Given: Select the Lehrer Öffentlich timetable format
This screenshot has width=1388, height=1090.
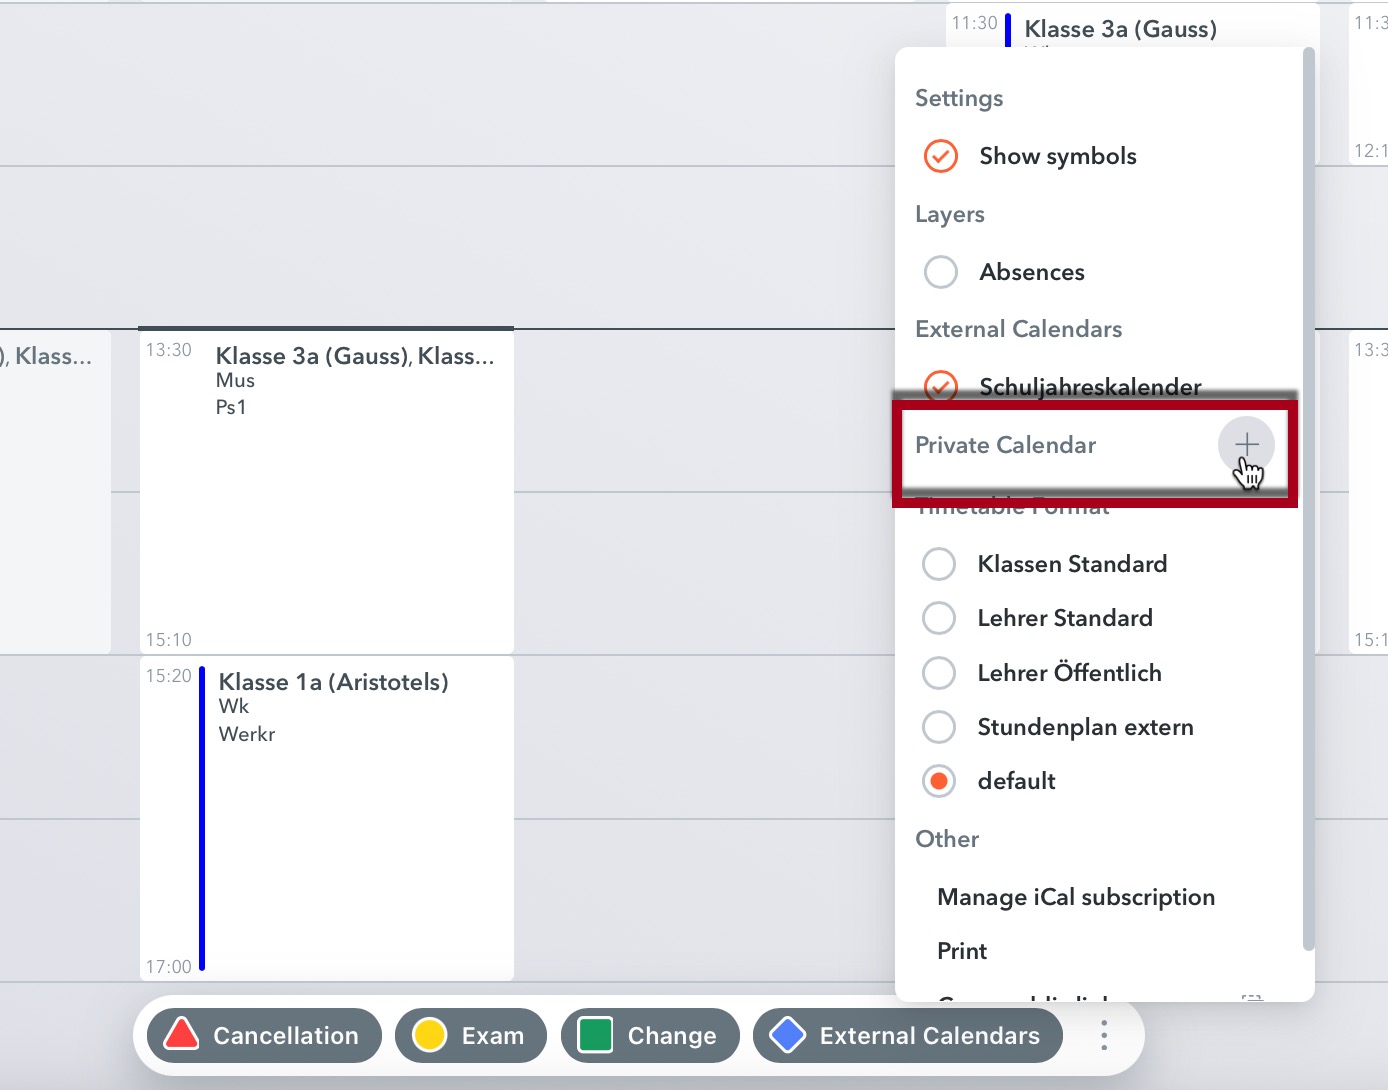Looking at the screenshot, I should (x=938, y=672).
